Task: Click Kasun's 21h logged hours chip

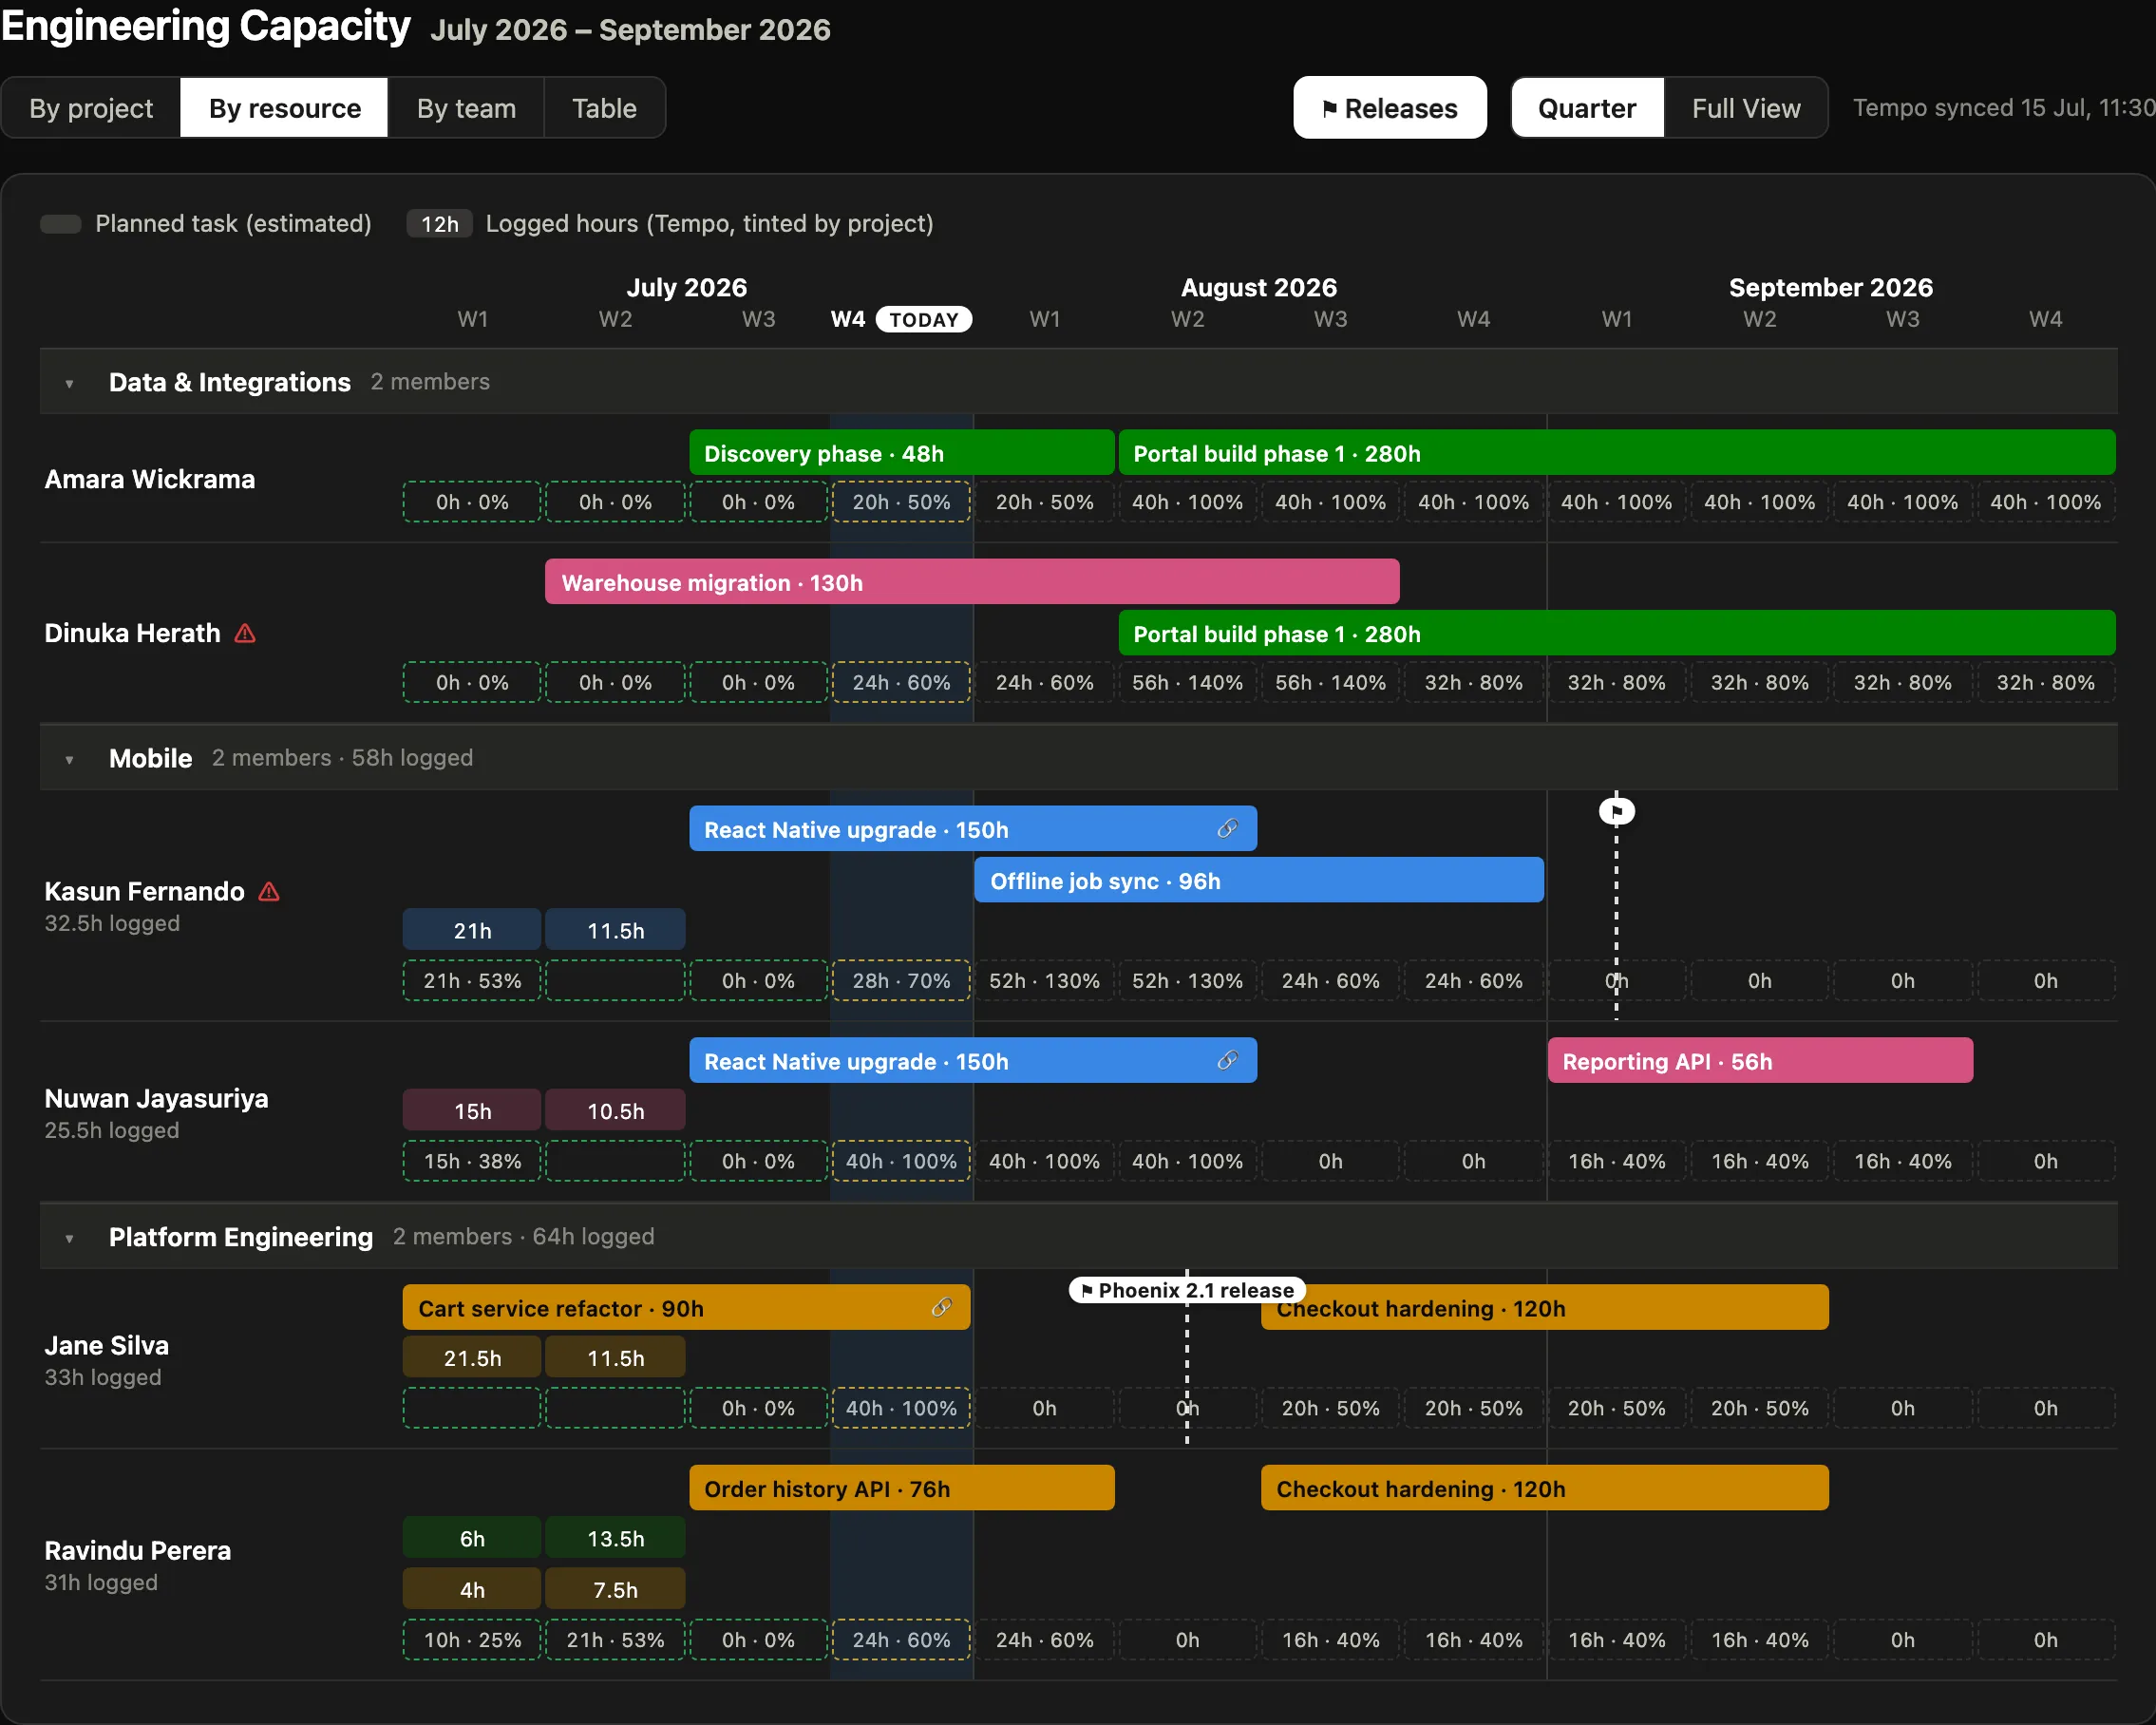Action: [472, 930]
